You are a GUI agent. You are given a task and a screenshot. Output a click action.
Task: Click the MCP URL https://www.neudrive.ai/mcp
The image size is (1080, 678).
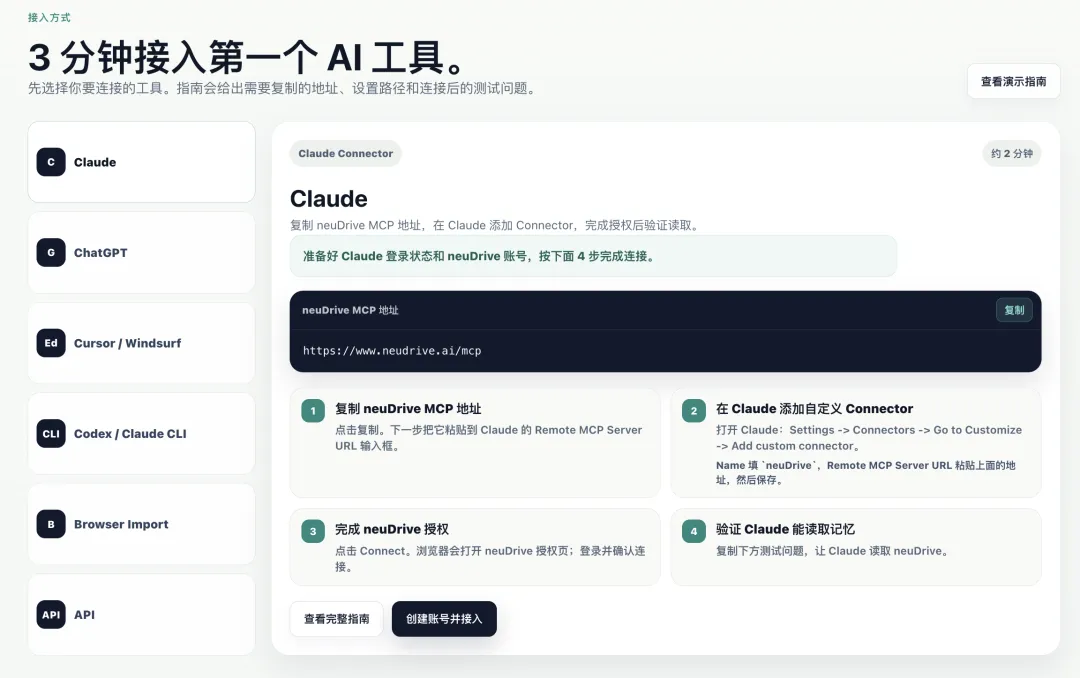(392, 351)
